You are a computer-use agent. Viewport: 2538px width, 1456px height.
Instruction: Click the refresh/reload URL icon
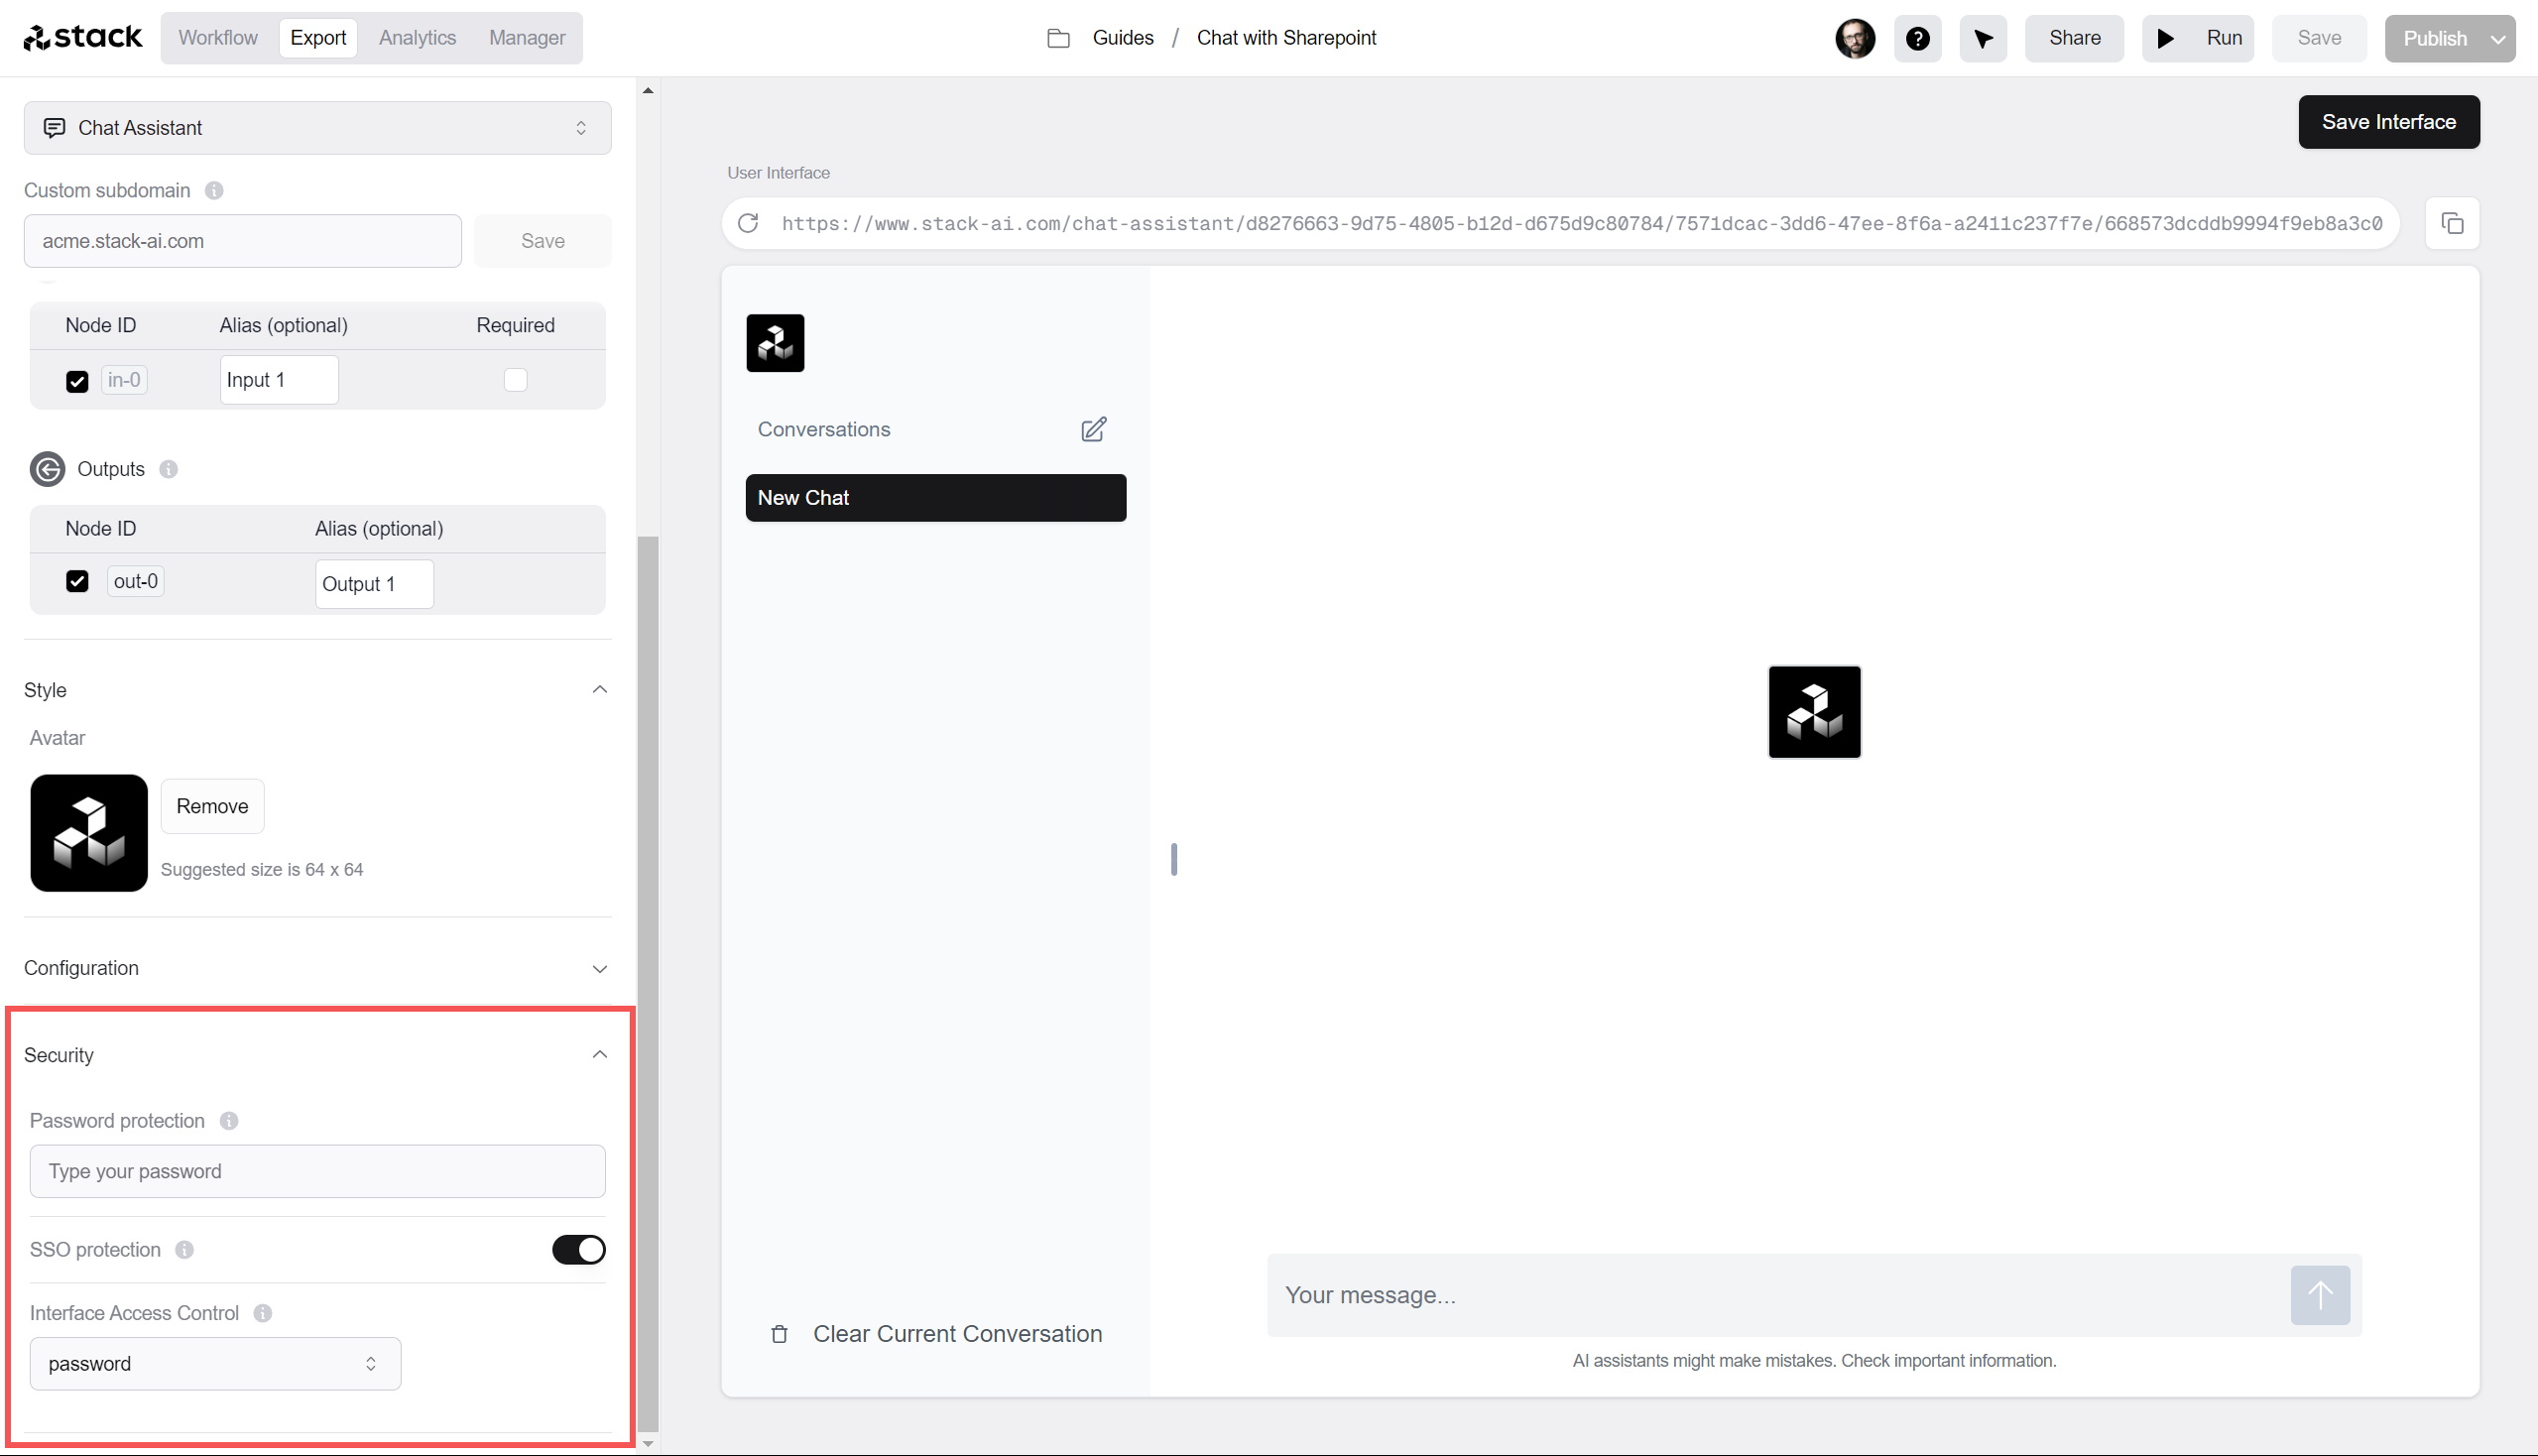750,223
